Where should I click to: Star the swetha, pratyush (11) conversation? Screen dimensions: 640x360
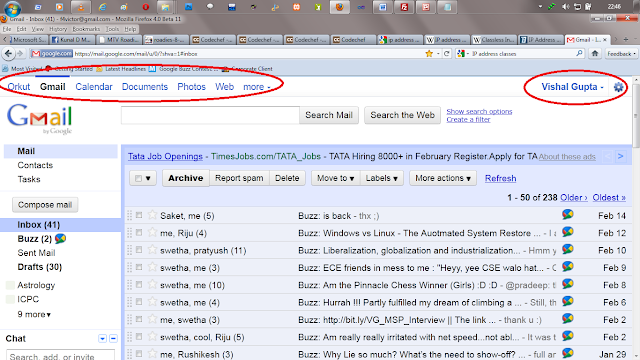[x=152, y=250]
